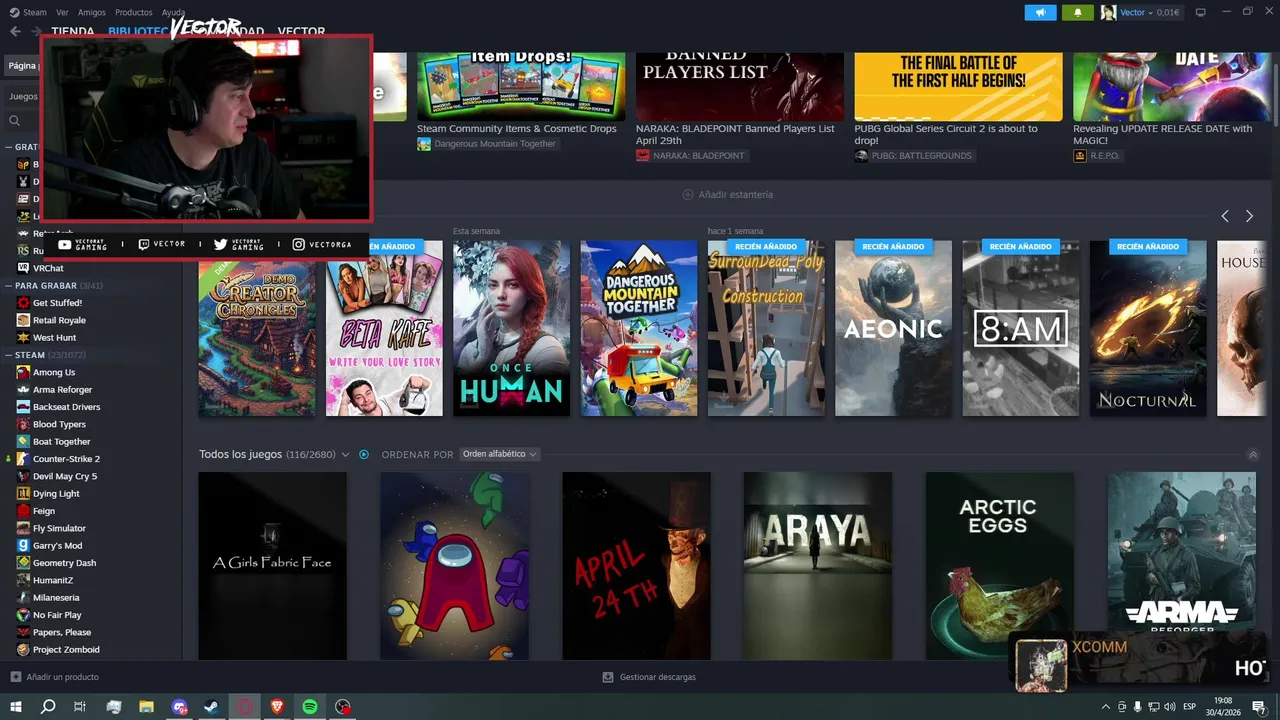The image size is (1280, 720).
Task: Open Brave browser from the taskbar
Action: [277, 706]
